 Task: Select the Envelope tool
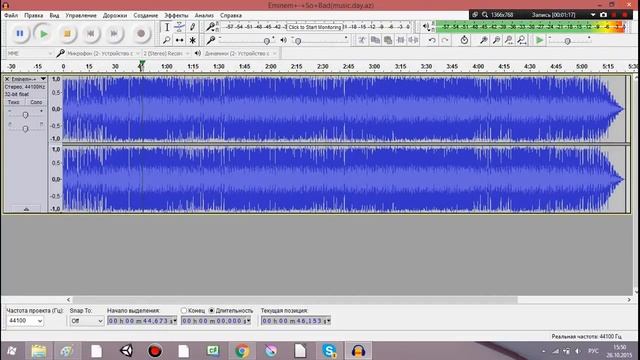point(179,27)
